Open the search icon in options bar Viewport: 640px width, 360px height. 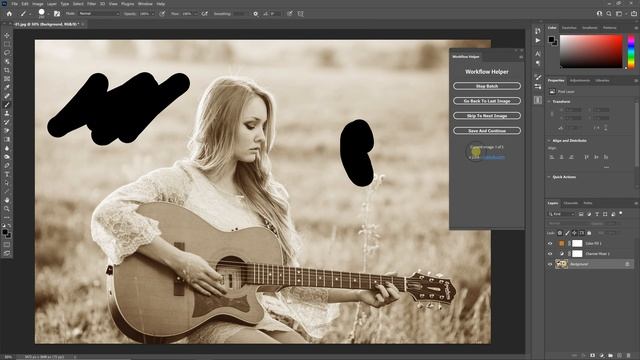coord(609,14)
